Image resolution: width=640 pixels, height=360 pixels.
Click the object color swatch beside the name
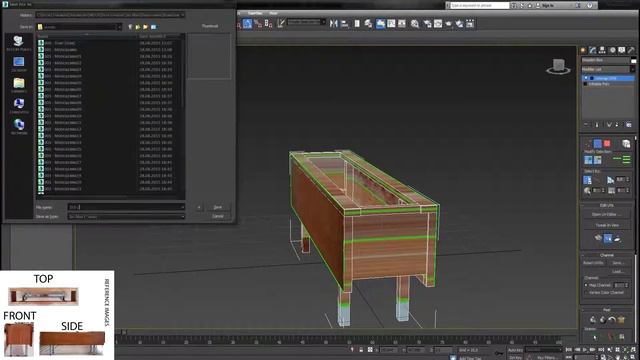[x=633, y=60]
